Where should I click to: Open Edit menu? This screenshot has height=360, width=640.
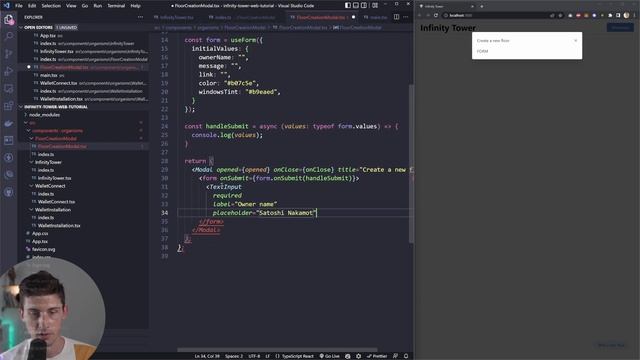(32, 6)
